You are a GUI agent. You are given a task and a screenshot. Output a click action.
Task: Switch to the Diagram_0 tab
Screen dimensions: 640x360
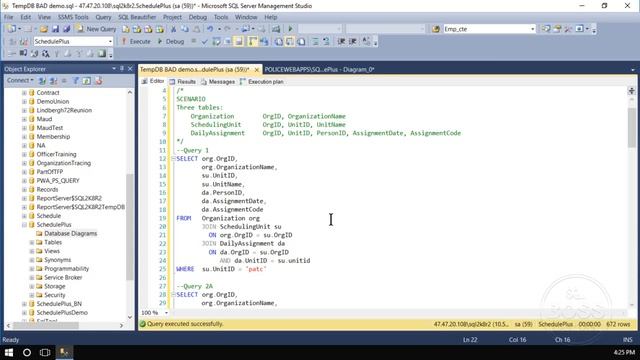[x=319, y=69]
